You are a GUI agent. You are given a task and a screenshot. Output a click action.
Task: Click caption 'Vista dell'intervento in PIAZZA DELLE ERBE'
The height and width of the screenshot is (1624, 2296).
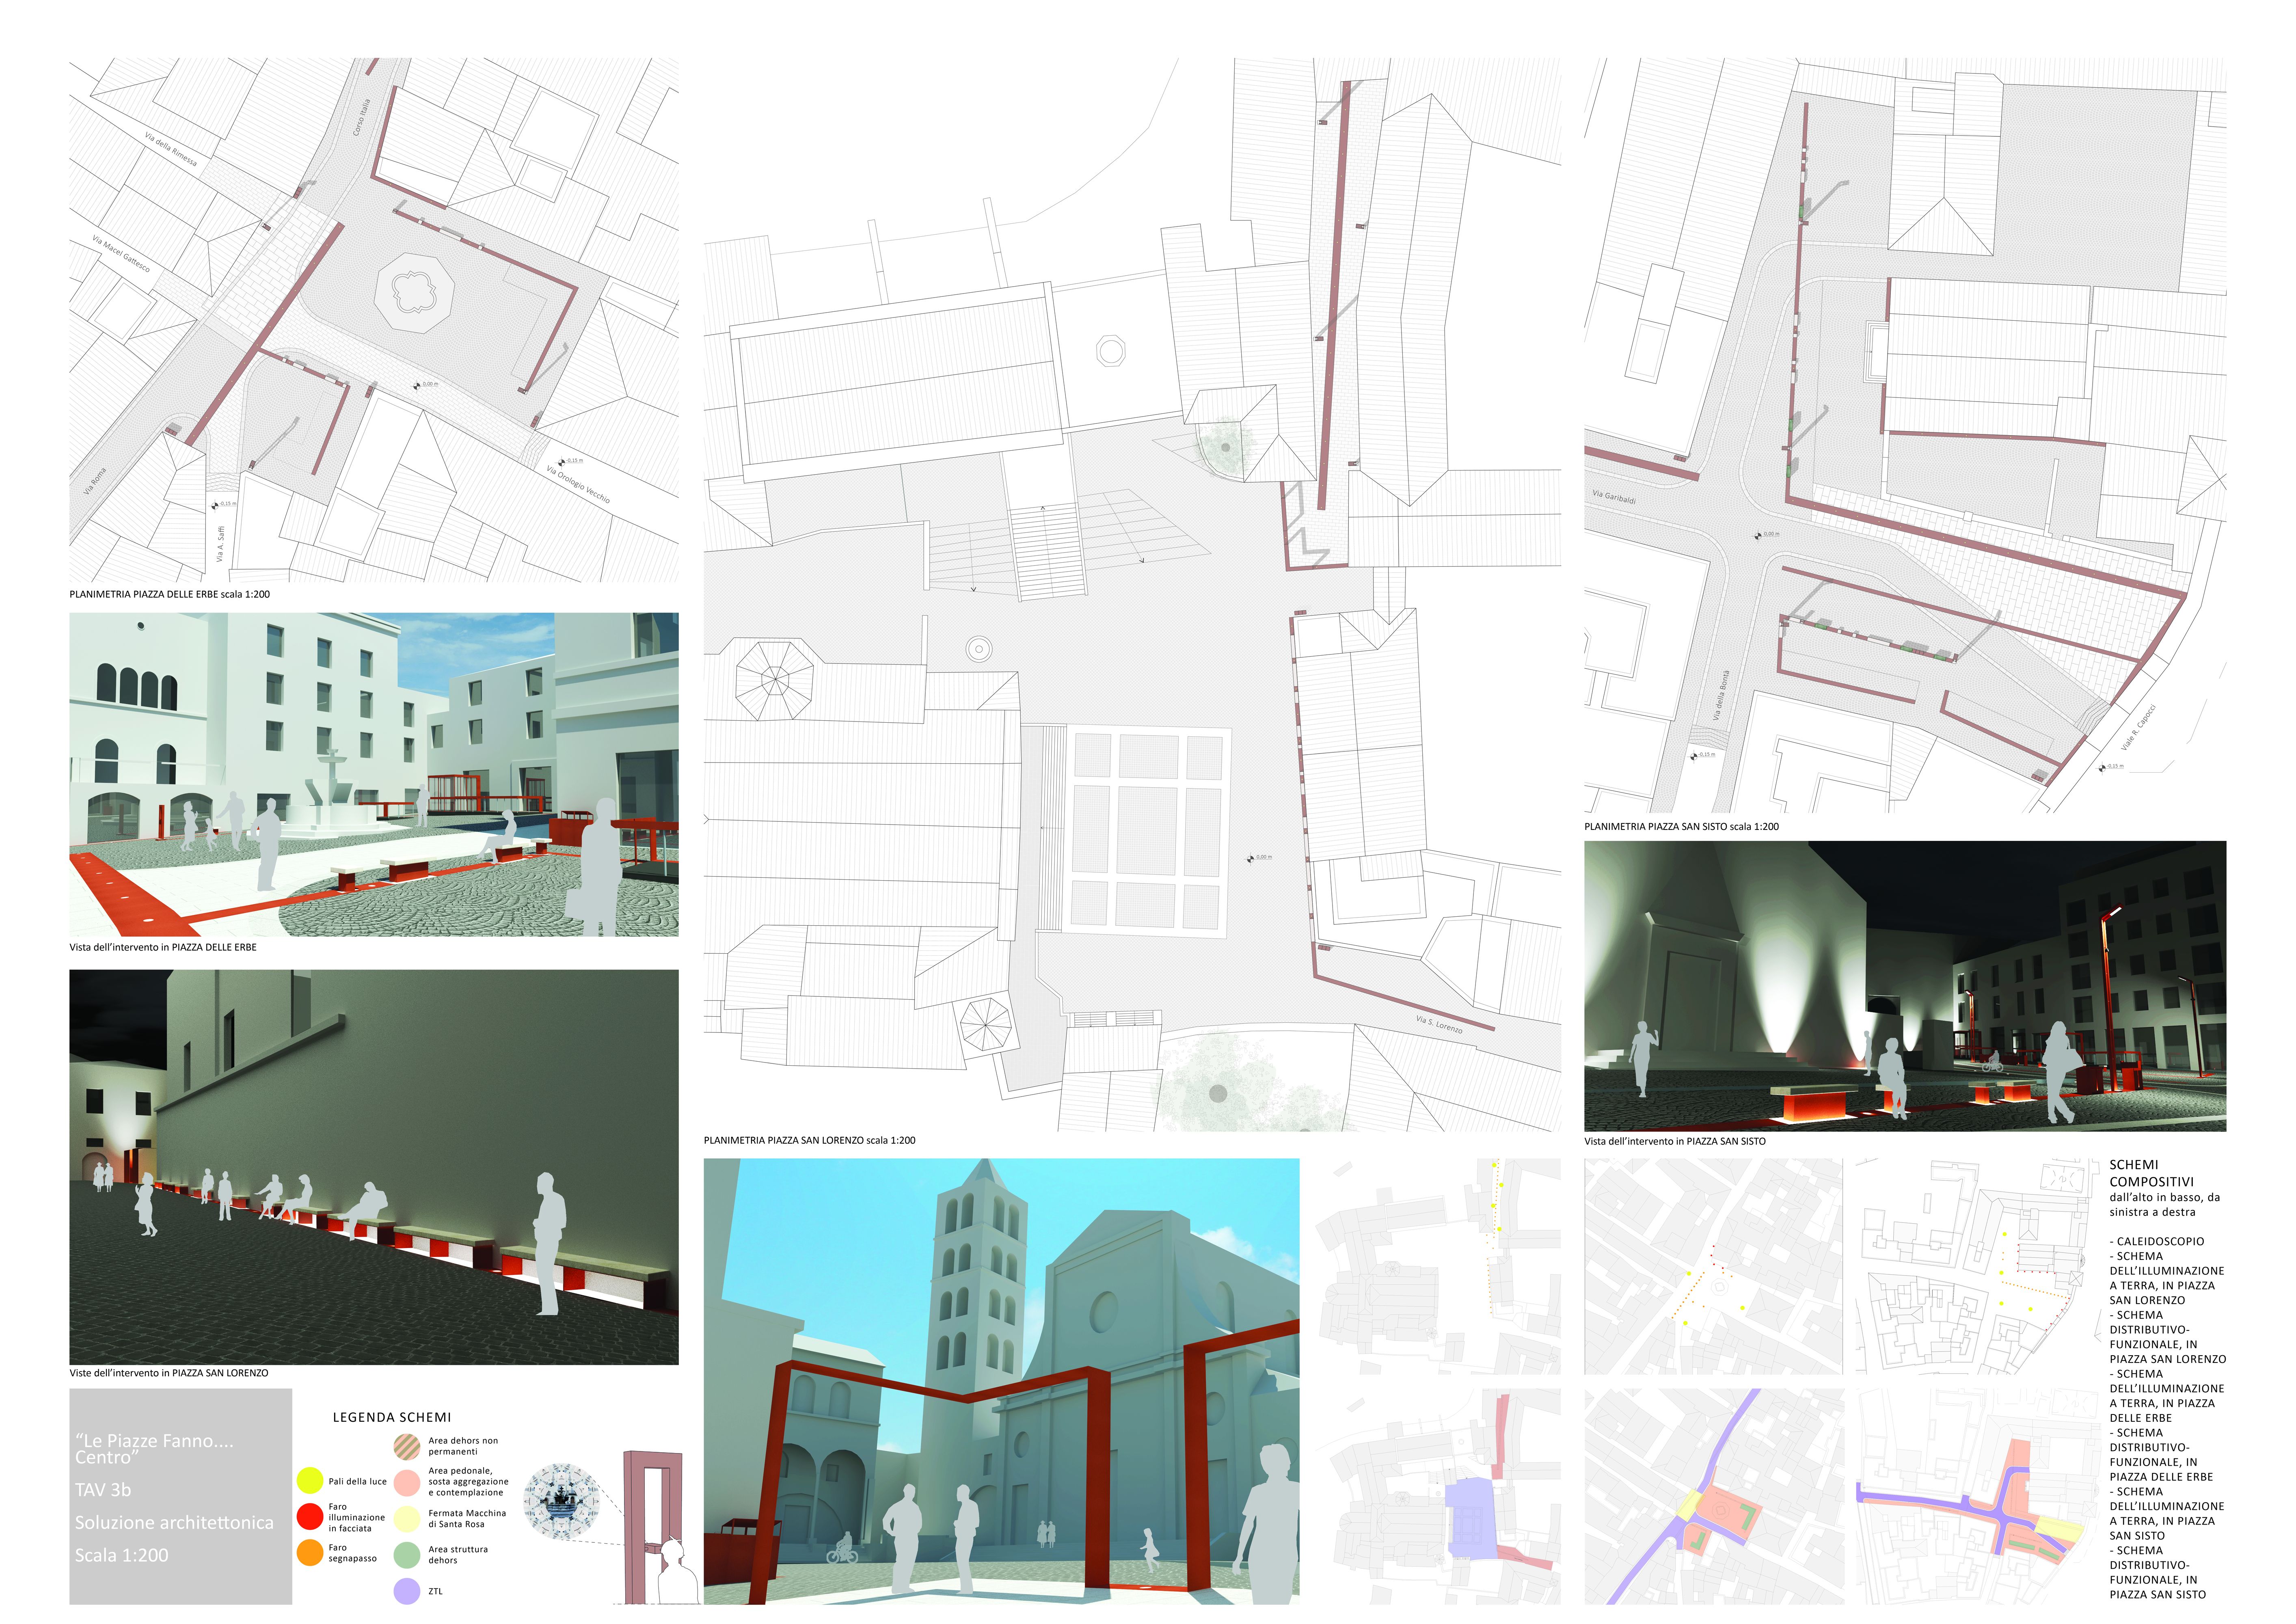tap(163, 947)
